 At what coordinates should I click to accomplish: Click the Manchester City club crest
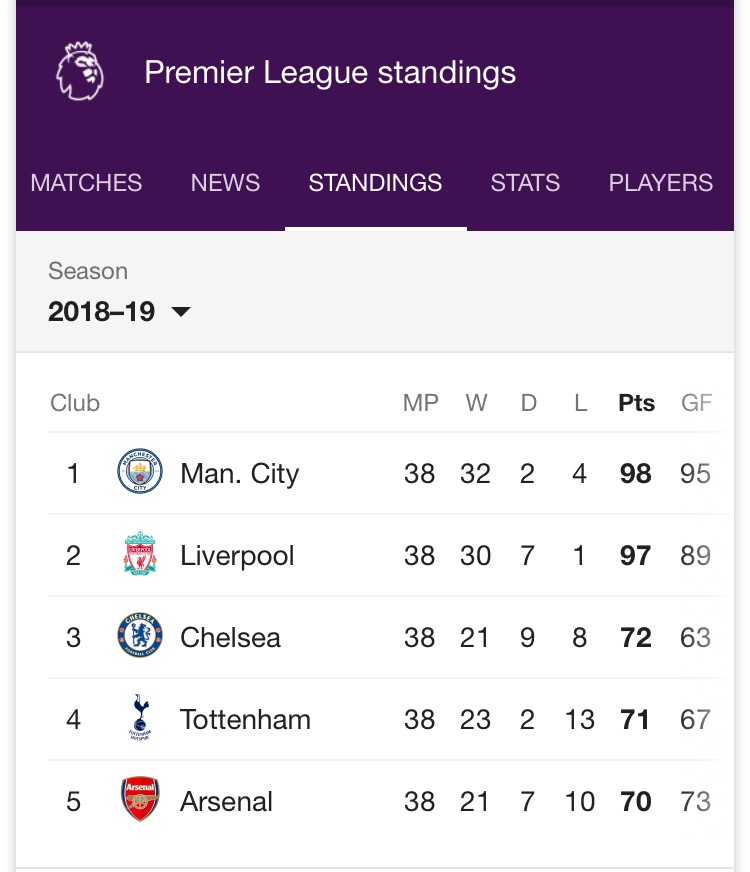[140, 473]
